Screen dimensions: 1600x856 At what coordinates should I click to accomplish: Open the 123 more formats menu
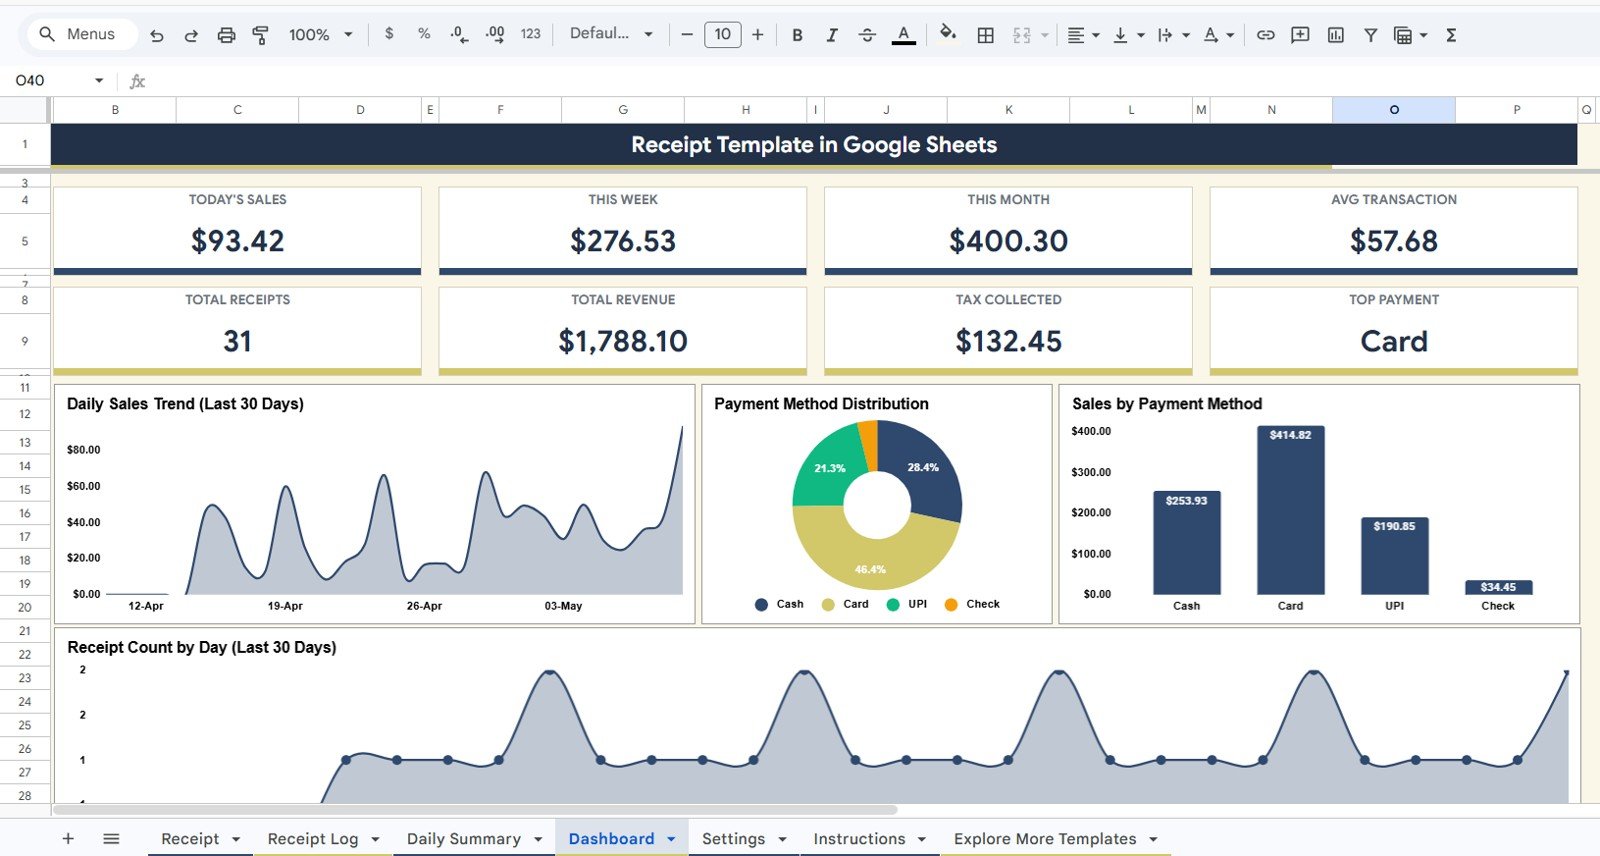pyautogui.click(x=530, y=34)
